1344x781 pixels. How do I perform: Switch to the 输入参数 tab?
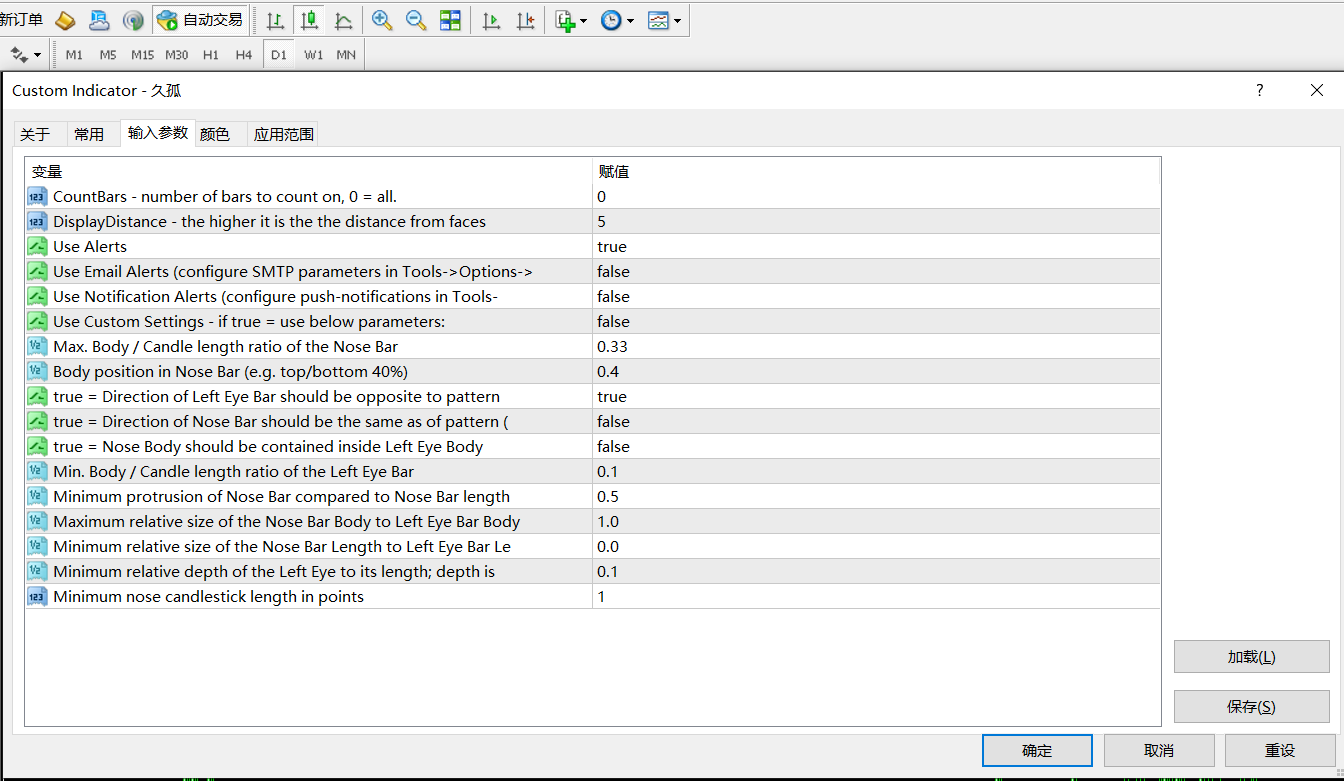[158, 133]
